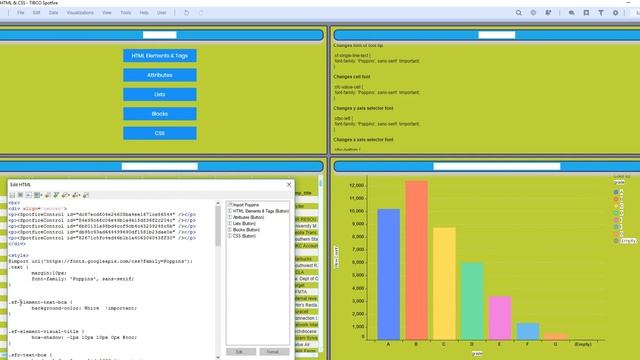Screen dimensions: 640x360
Task: Click the white title field of bar chart panel
Action: (x=497, y=166)
